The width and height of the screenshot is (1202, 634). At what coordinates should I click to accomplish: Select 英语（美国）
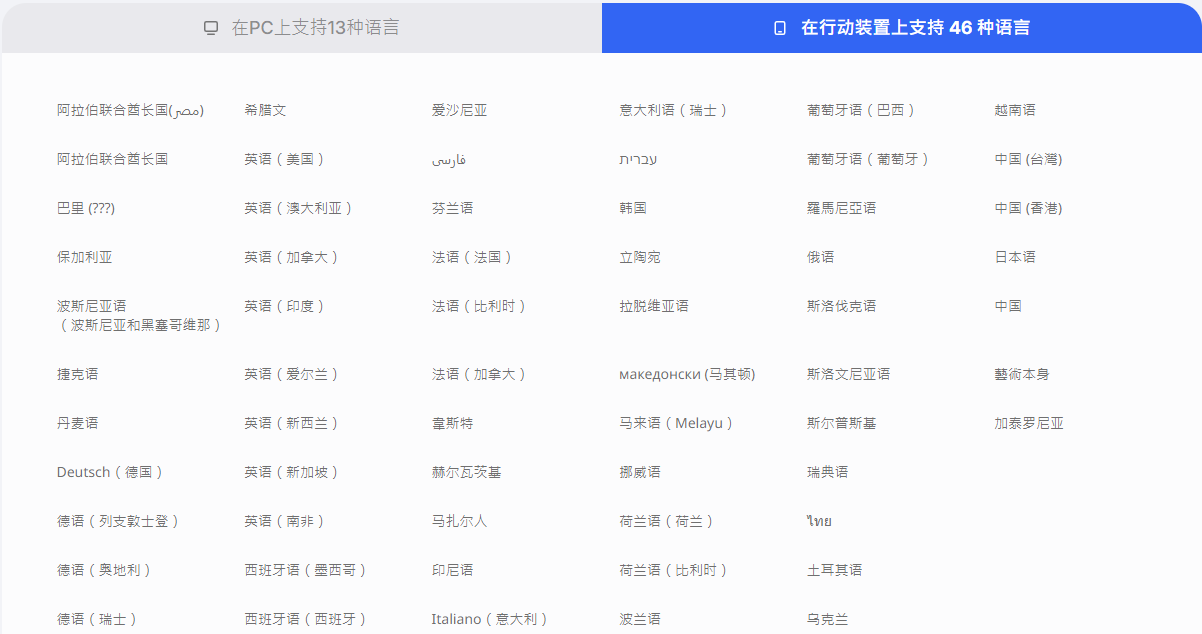pyautogui.click(x=286, y=159)
